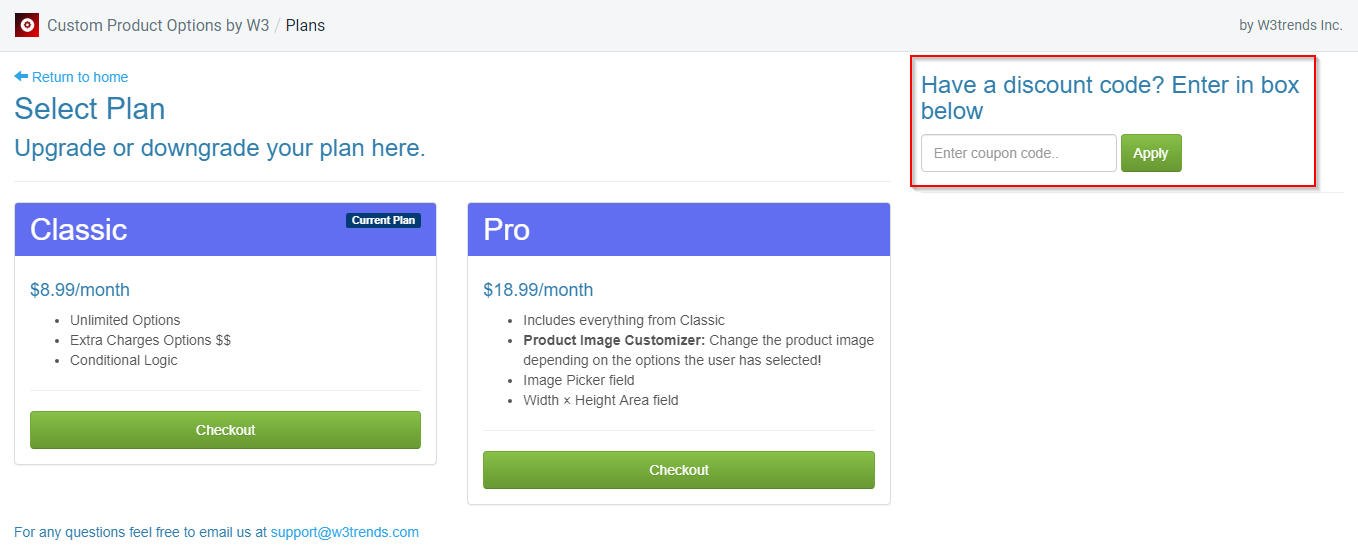
Task: Click the Checkout button for Classic plan
Action: pyautogui.click(x=225, y=430)
